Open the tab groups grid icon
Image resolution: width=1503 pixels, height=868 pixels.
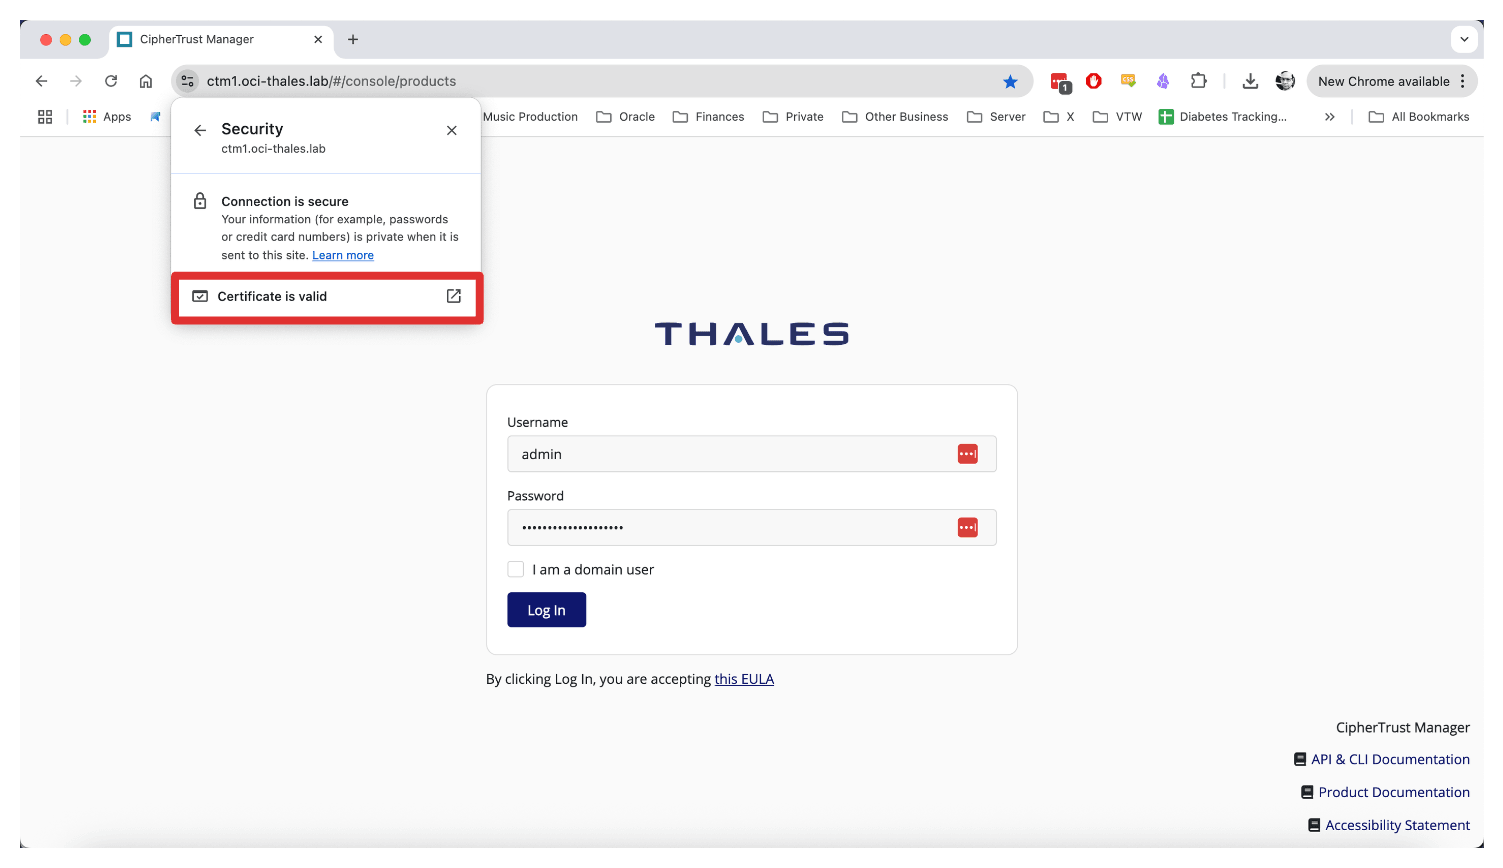45,117
